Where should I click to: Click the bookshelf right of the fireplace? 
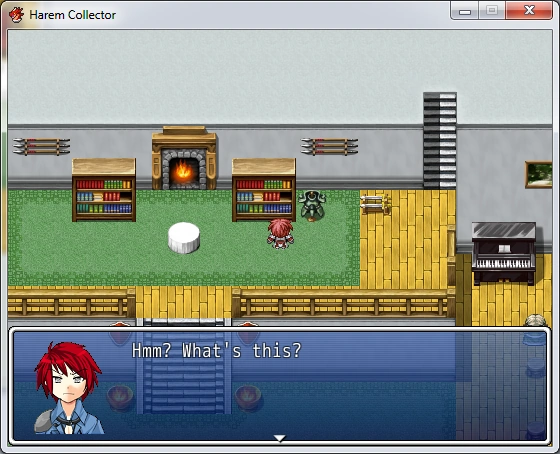264,190
